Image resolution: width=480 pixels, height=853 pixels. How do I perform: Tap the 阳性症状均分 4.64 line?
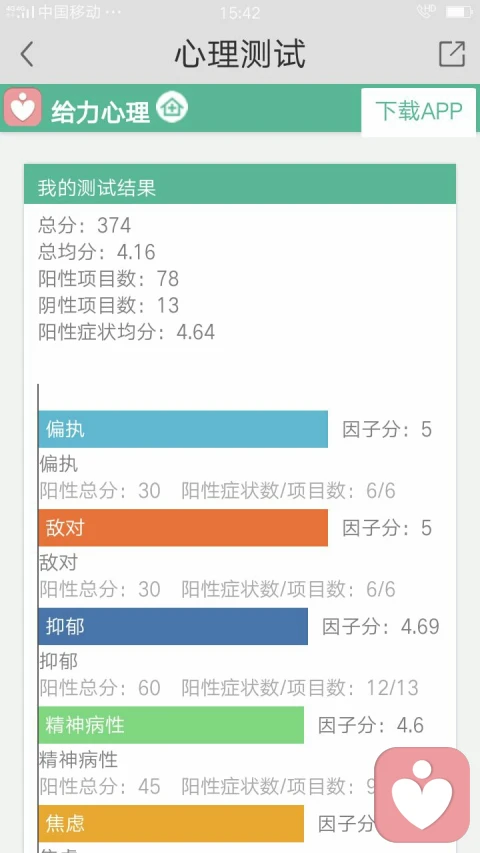coord(126,332)
